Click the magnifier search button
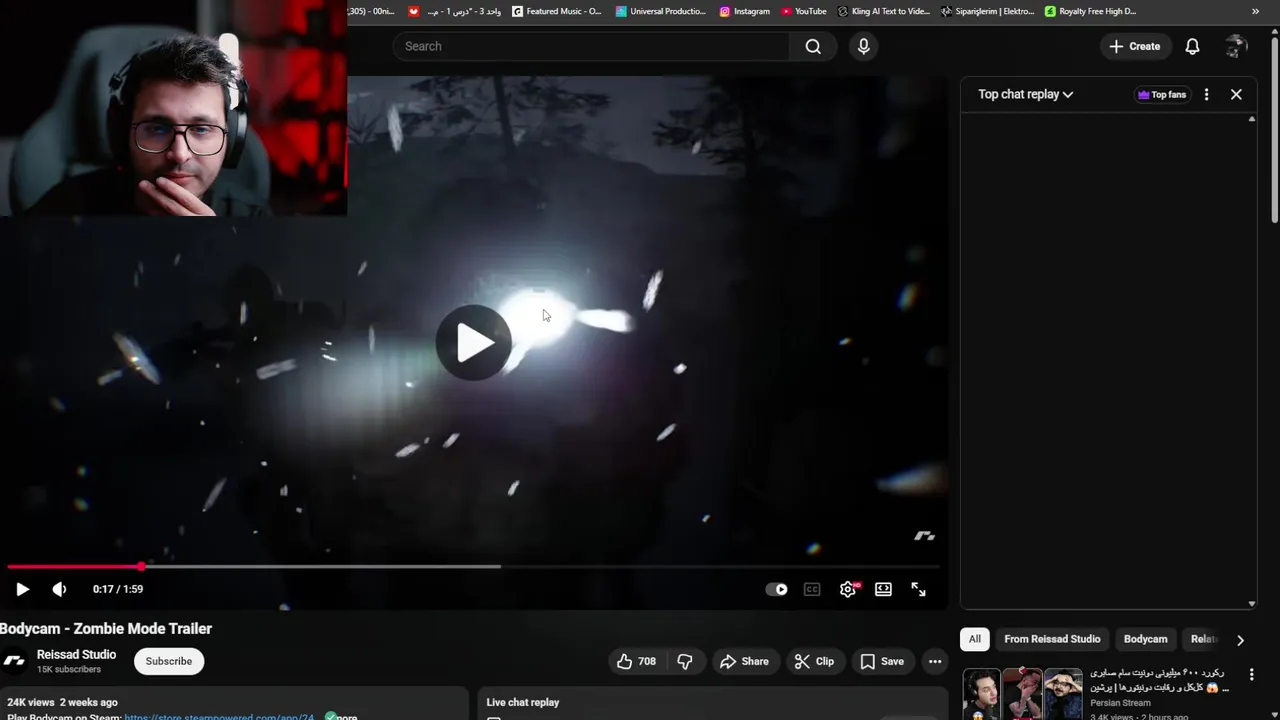The height and width of the screenshot is (720, 1280). (813, 46)
